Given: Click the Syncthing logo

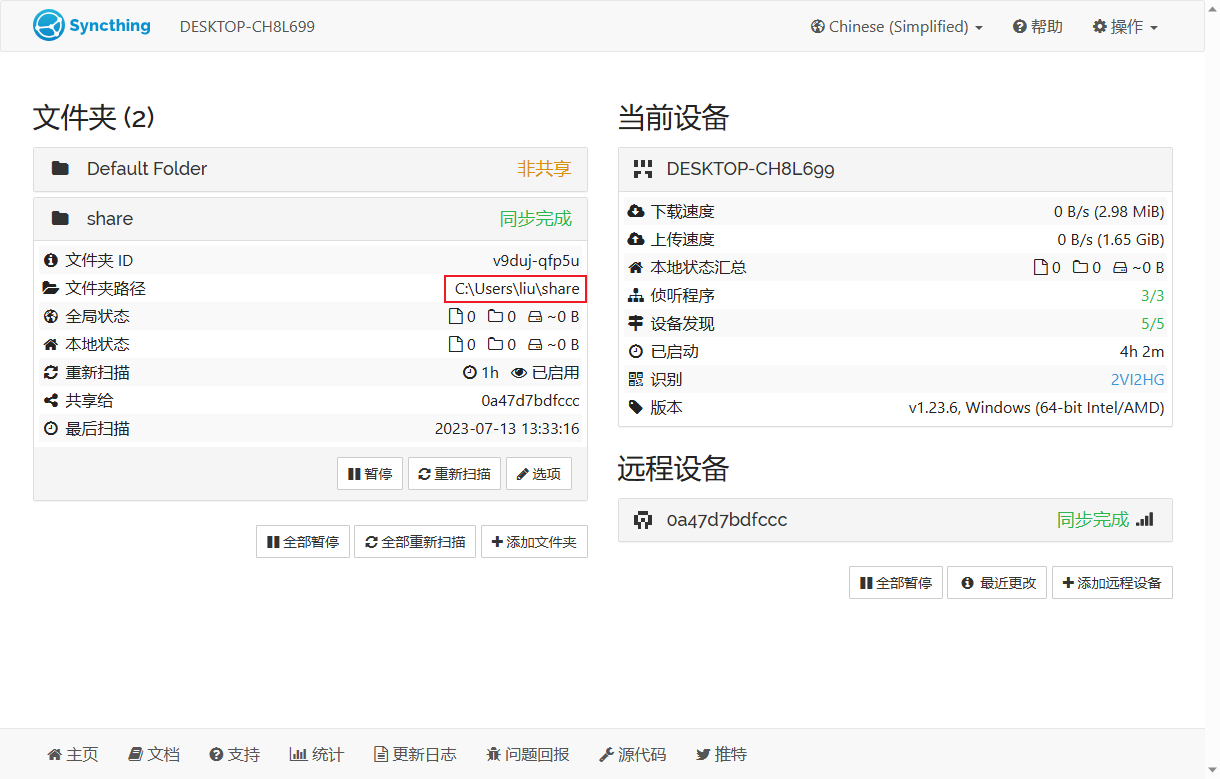Looking at the screenshot, I should click(x=91, y=26).
